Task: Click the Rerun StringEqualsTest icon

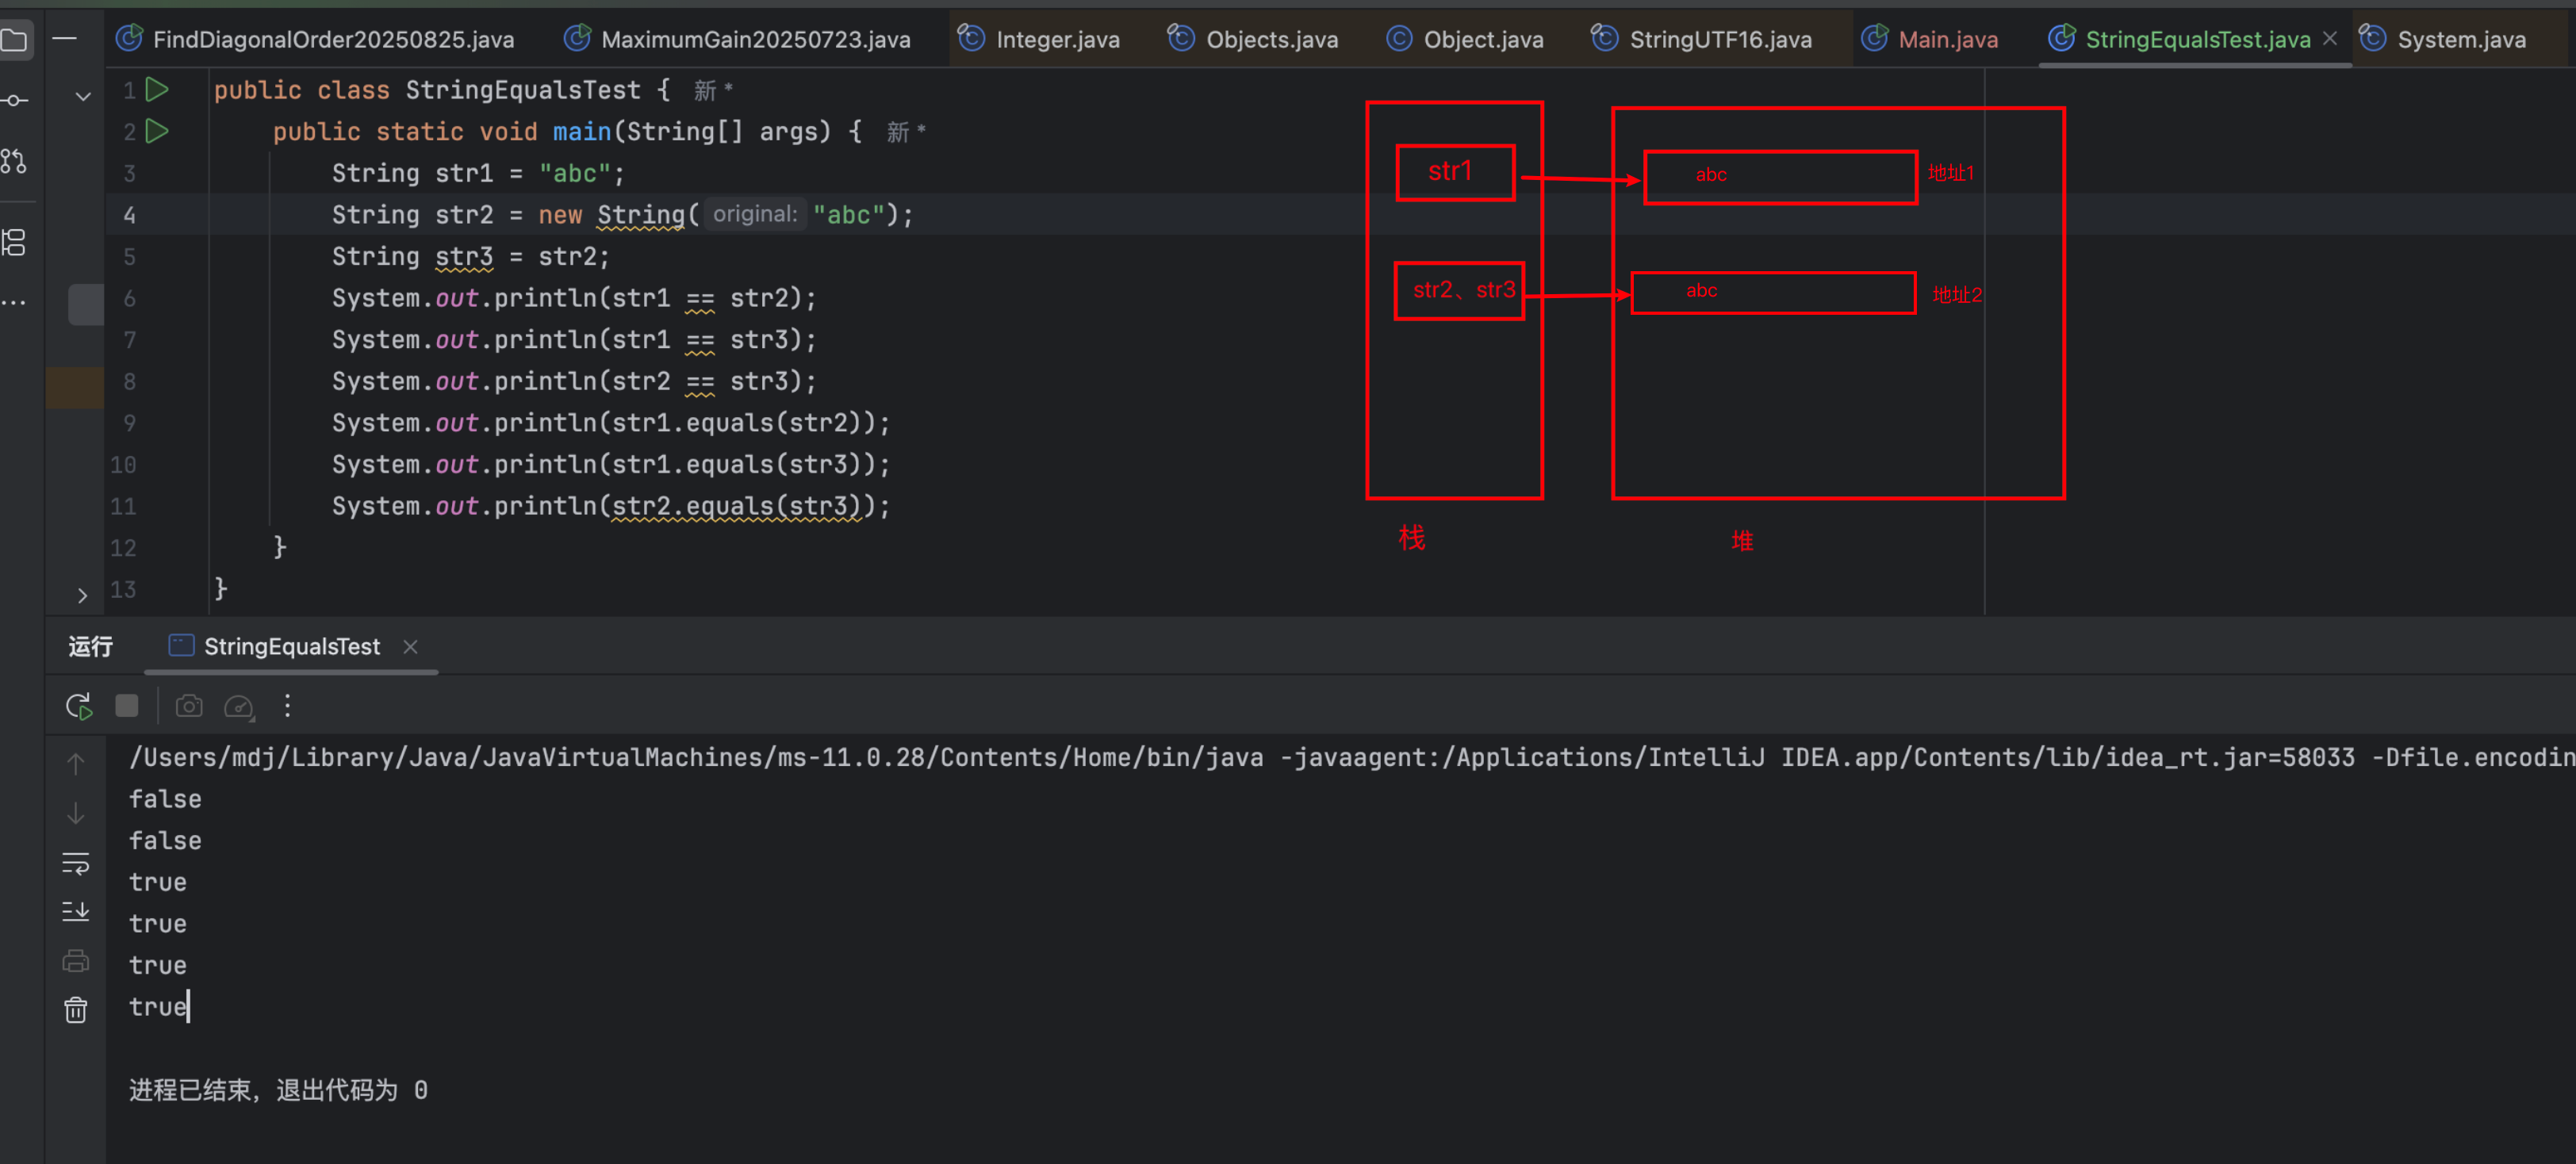Action: click(78, 706)
